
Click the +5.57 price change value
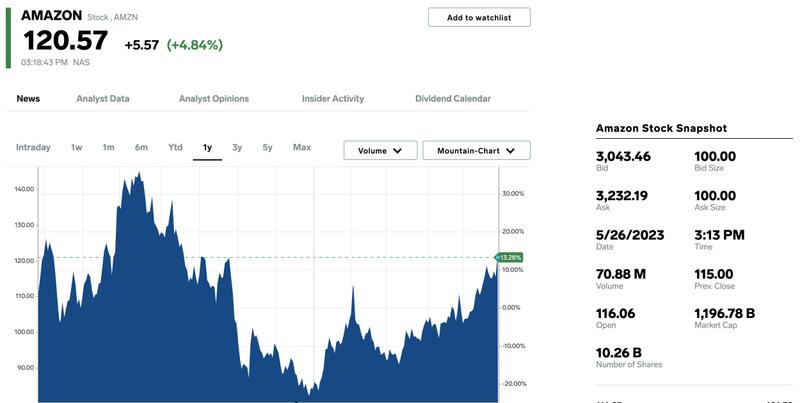142,45
